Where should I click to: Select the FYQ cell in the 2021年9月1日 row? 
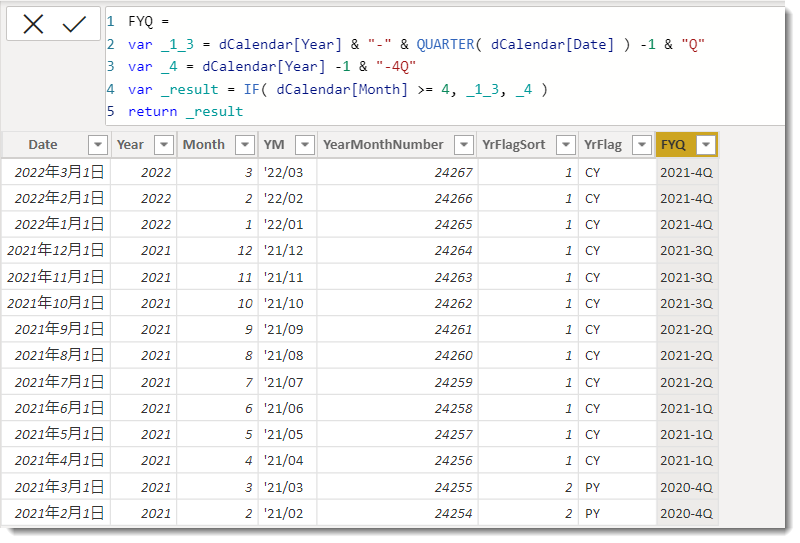(686, 329)
